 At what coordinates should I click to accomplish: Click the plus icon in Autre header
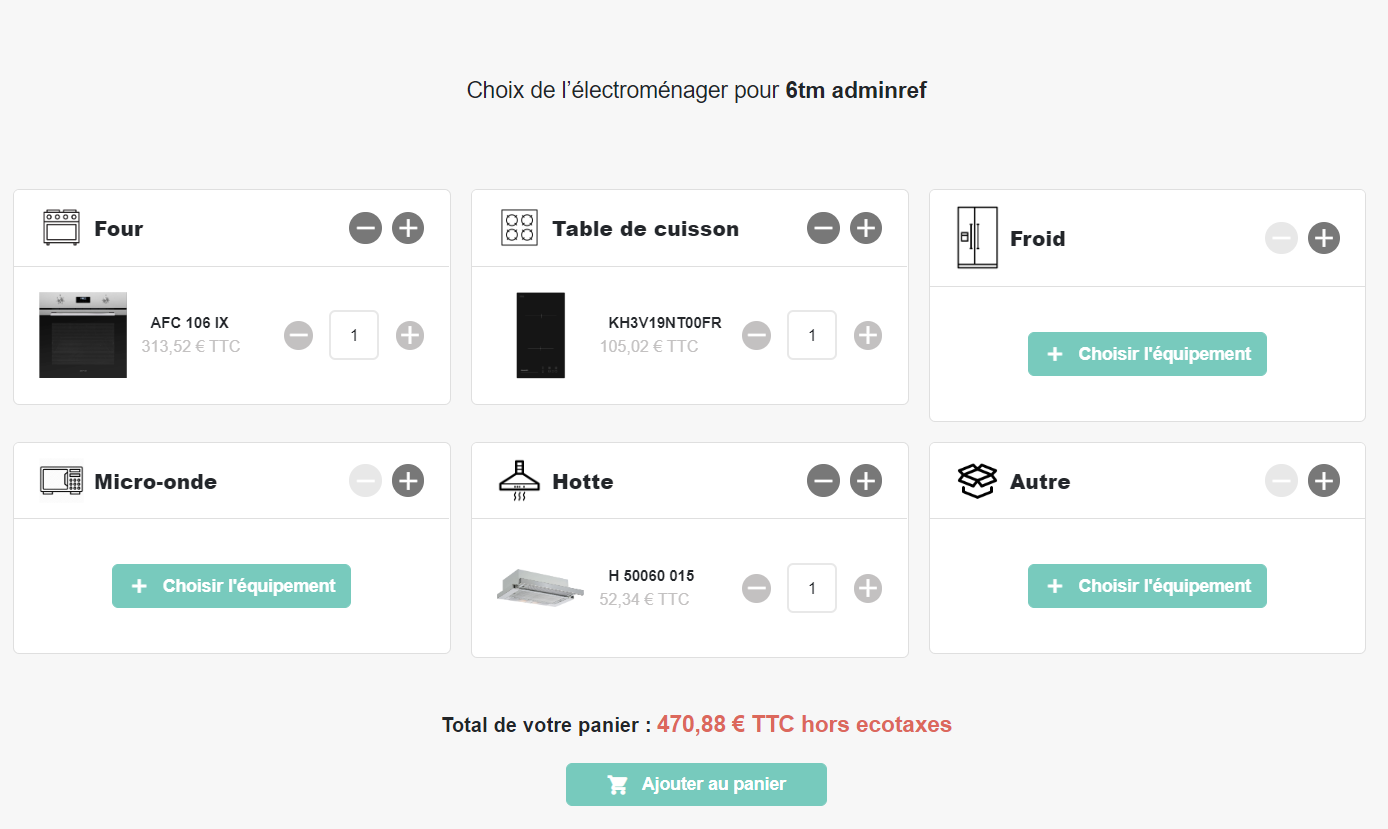[x=1323, y=481]
